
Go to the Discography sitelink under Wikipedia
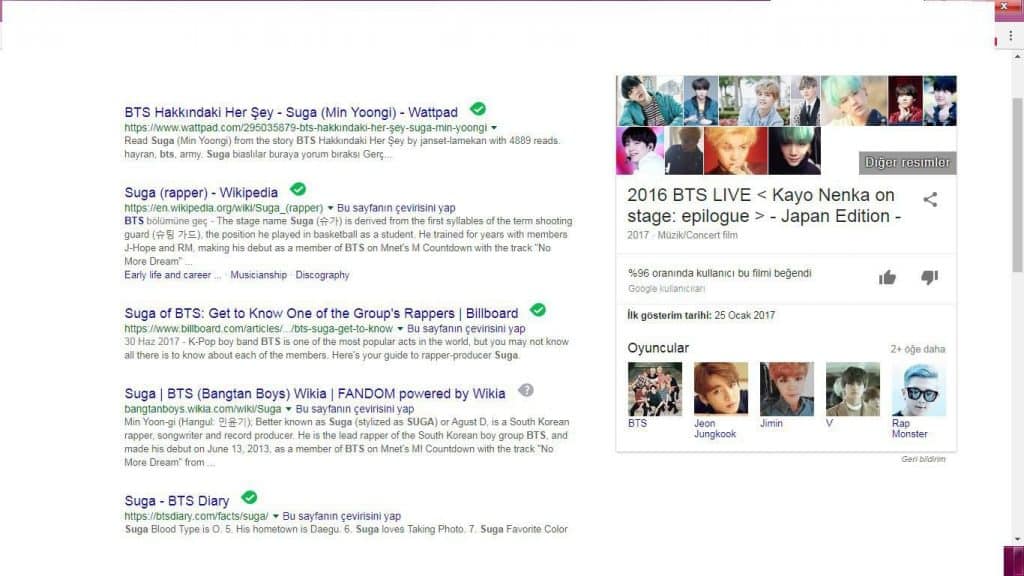point(322,275)
